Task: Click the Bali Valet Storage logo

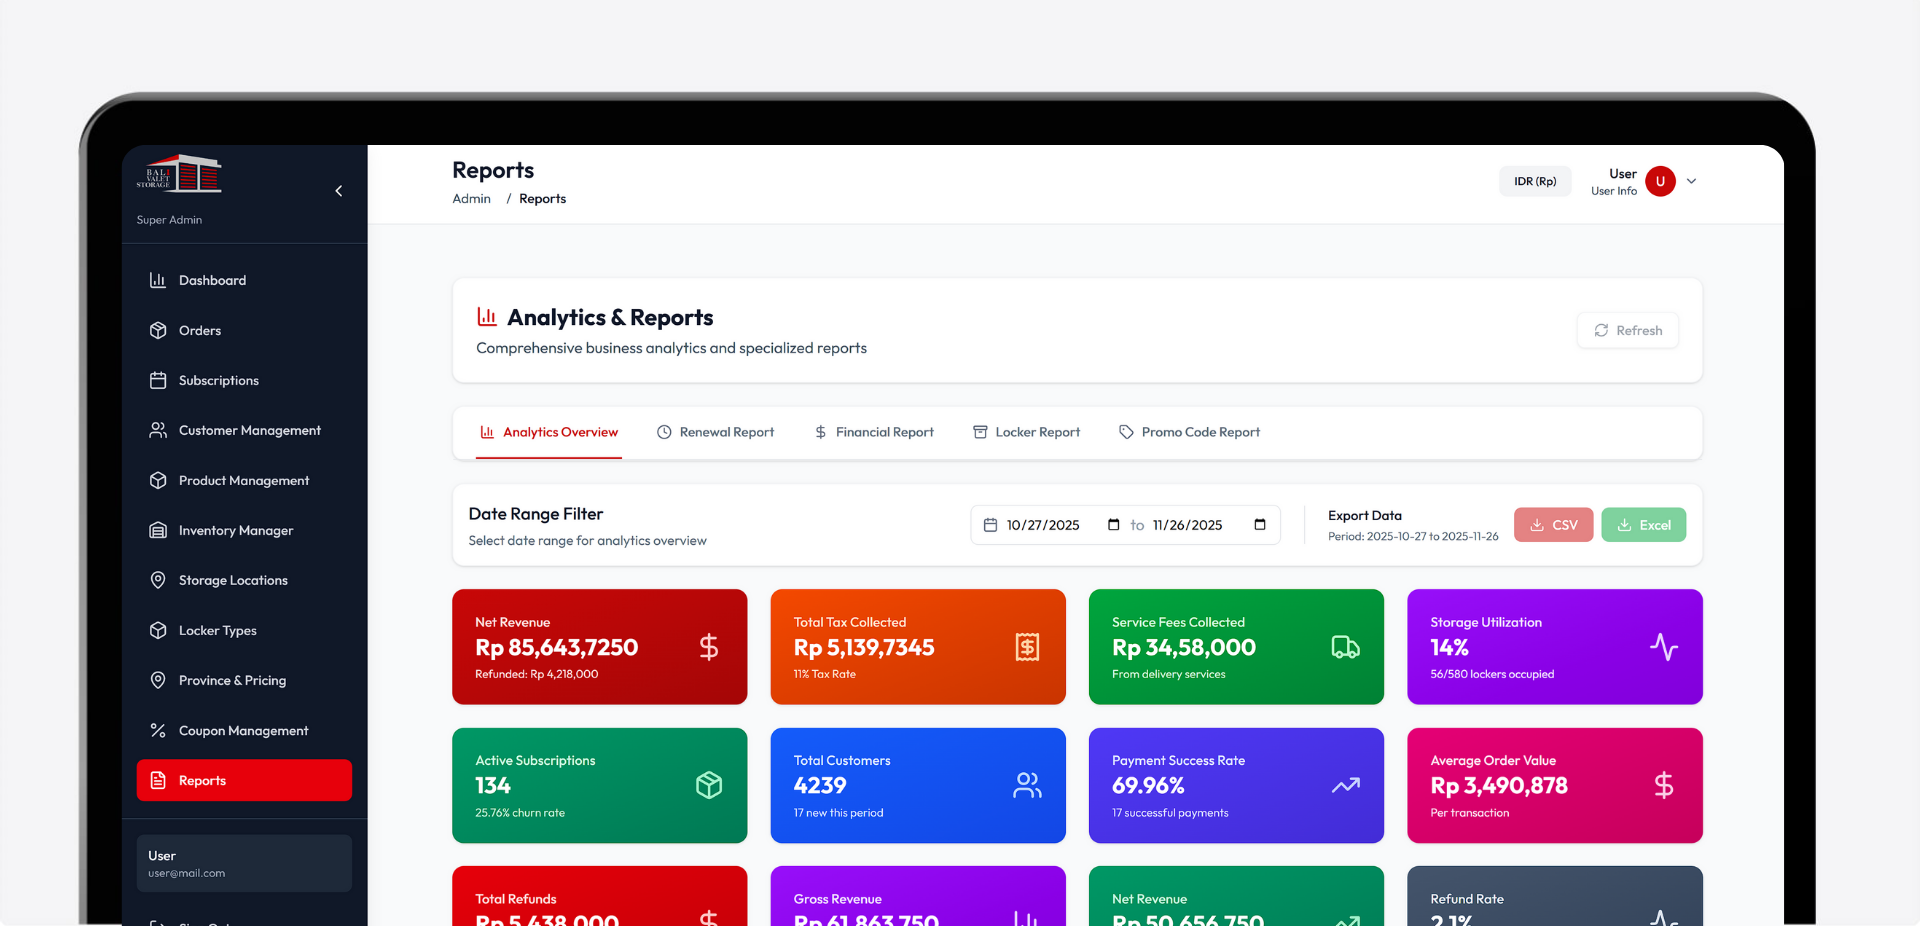Action: [180, 174]
